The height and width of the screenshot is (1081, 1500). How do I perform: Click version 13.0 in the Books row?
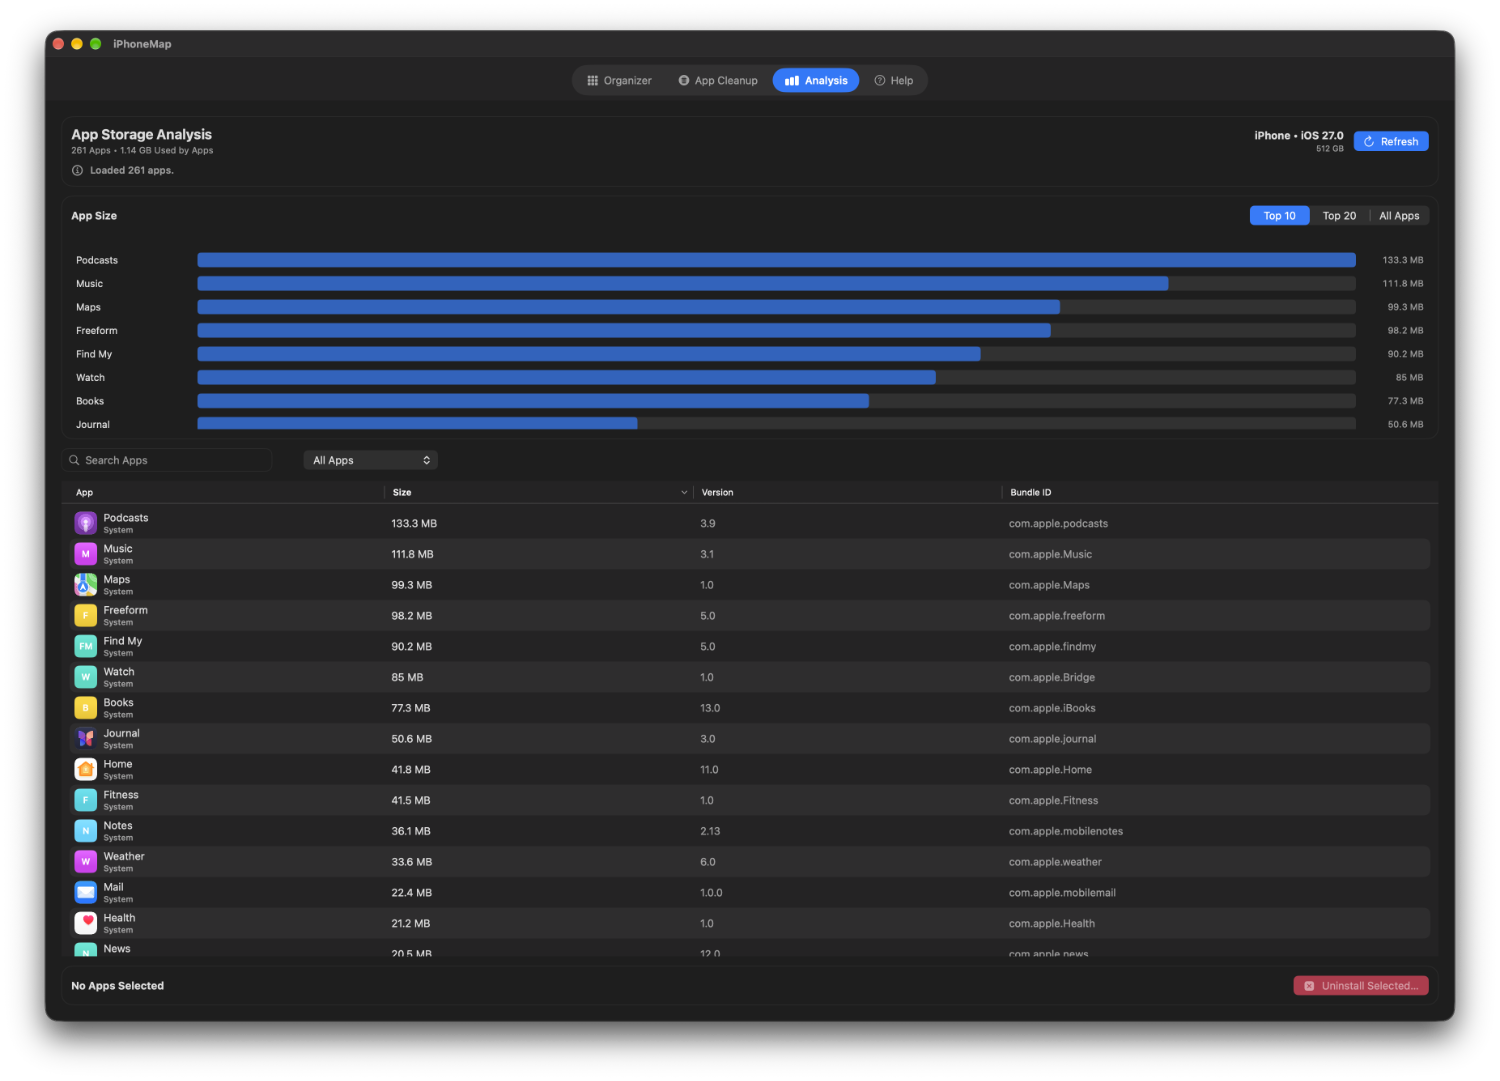pos(710,708)
